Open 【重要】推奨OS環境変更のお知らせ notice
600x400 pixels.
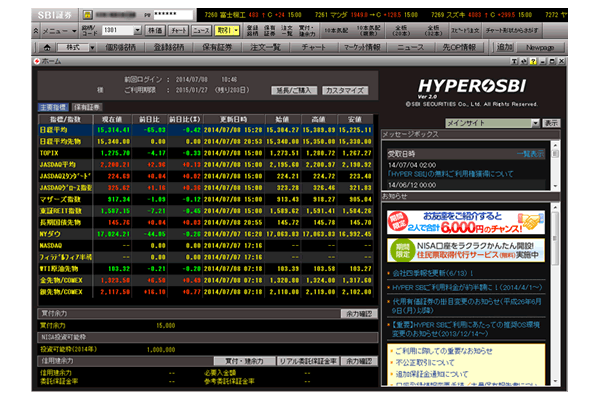[x=466, y=329]
